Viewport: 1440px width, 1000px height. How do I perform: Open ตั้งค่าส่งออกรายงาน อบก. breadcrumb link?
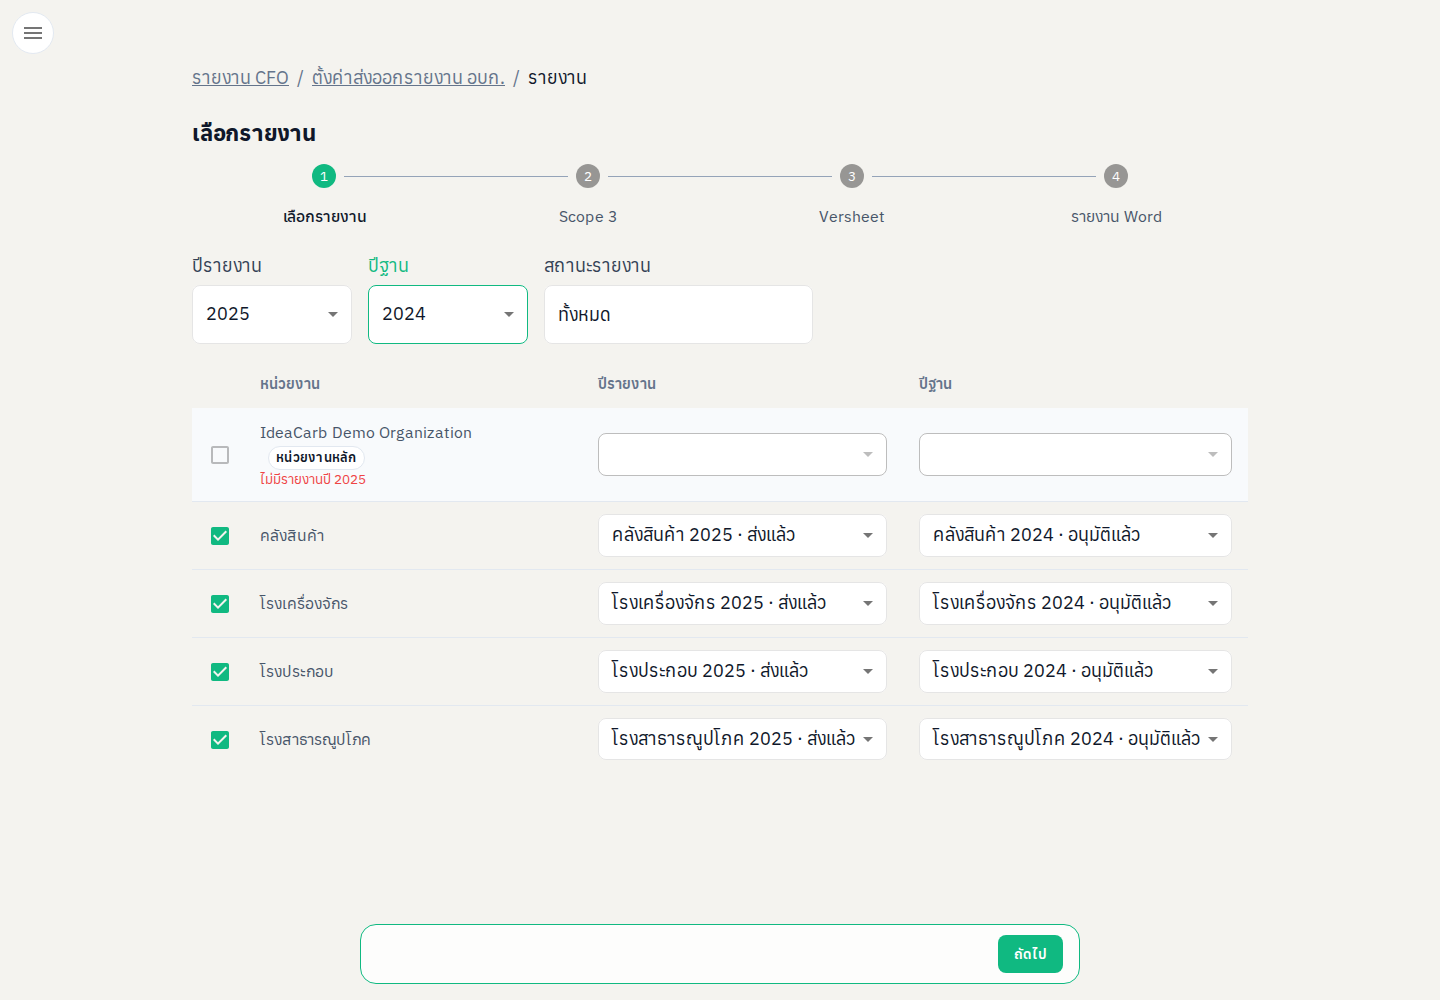point(408,78)
